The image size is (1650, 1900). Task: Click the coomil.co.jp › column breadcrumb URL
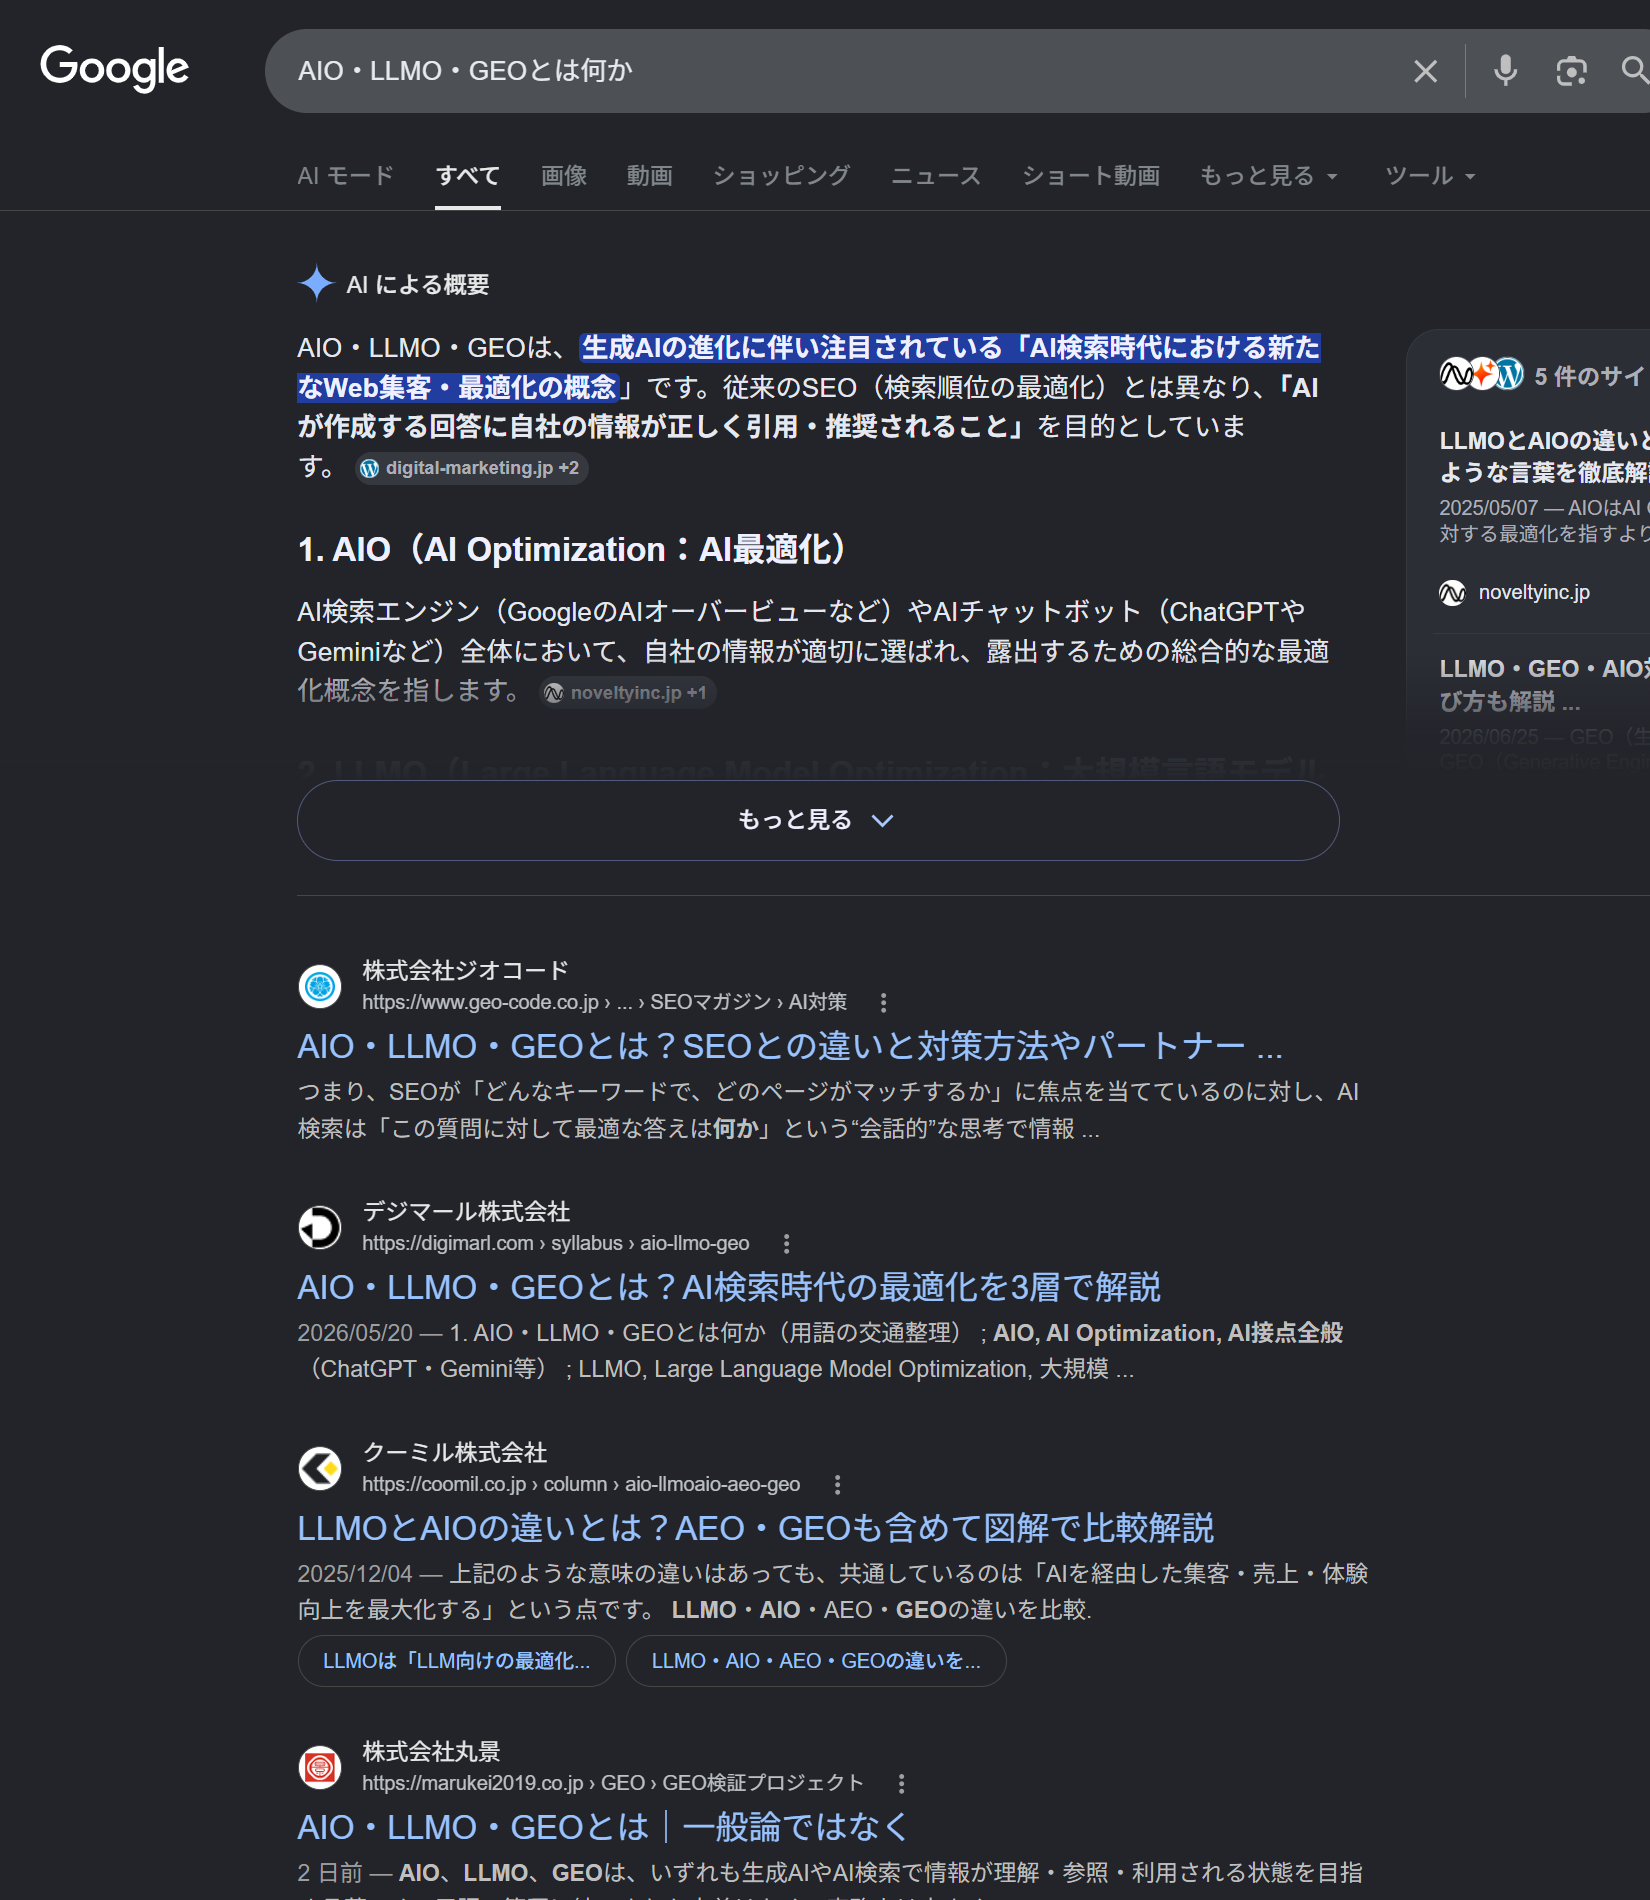[x=581, y=1484]
